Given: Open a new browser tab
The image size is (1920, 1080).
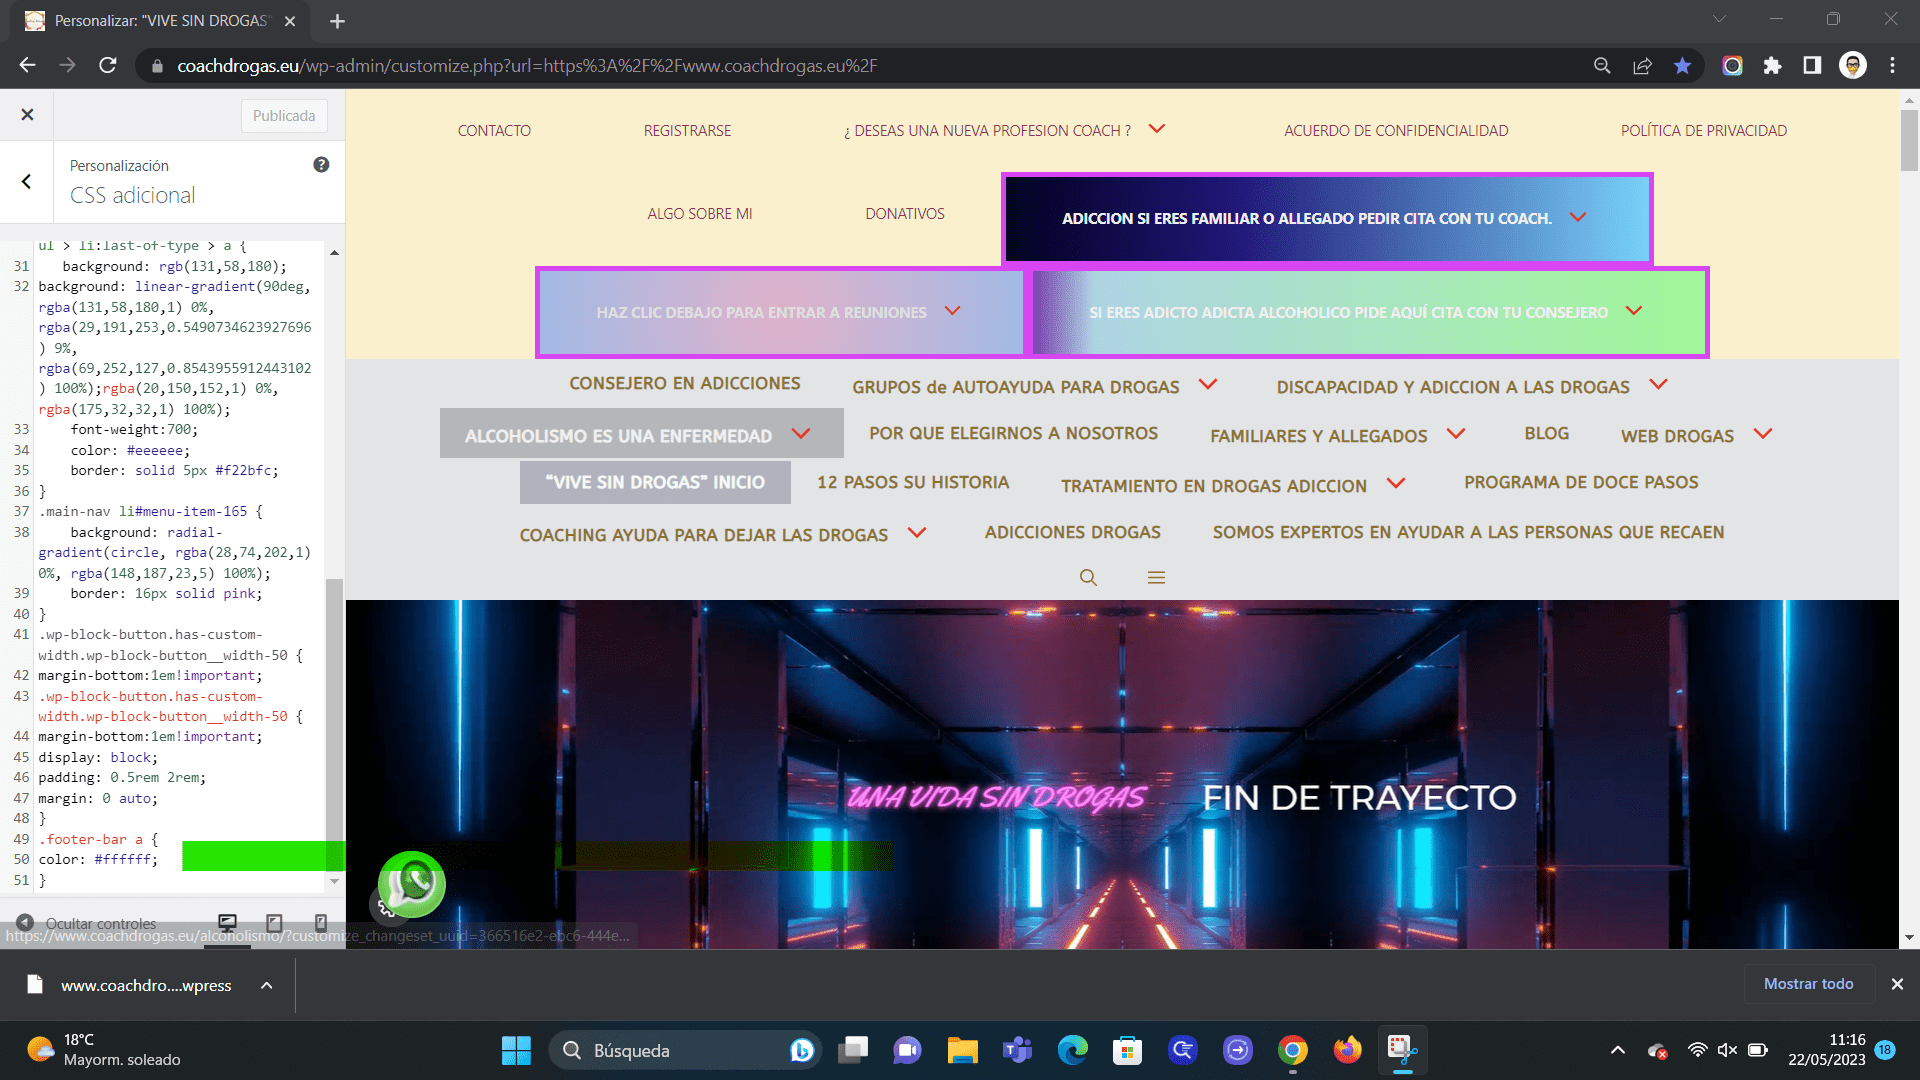Looking at the screenshot, I should [x=337, y=21].
